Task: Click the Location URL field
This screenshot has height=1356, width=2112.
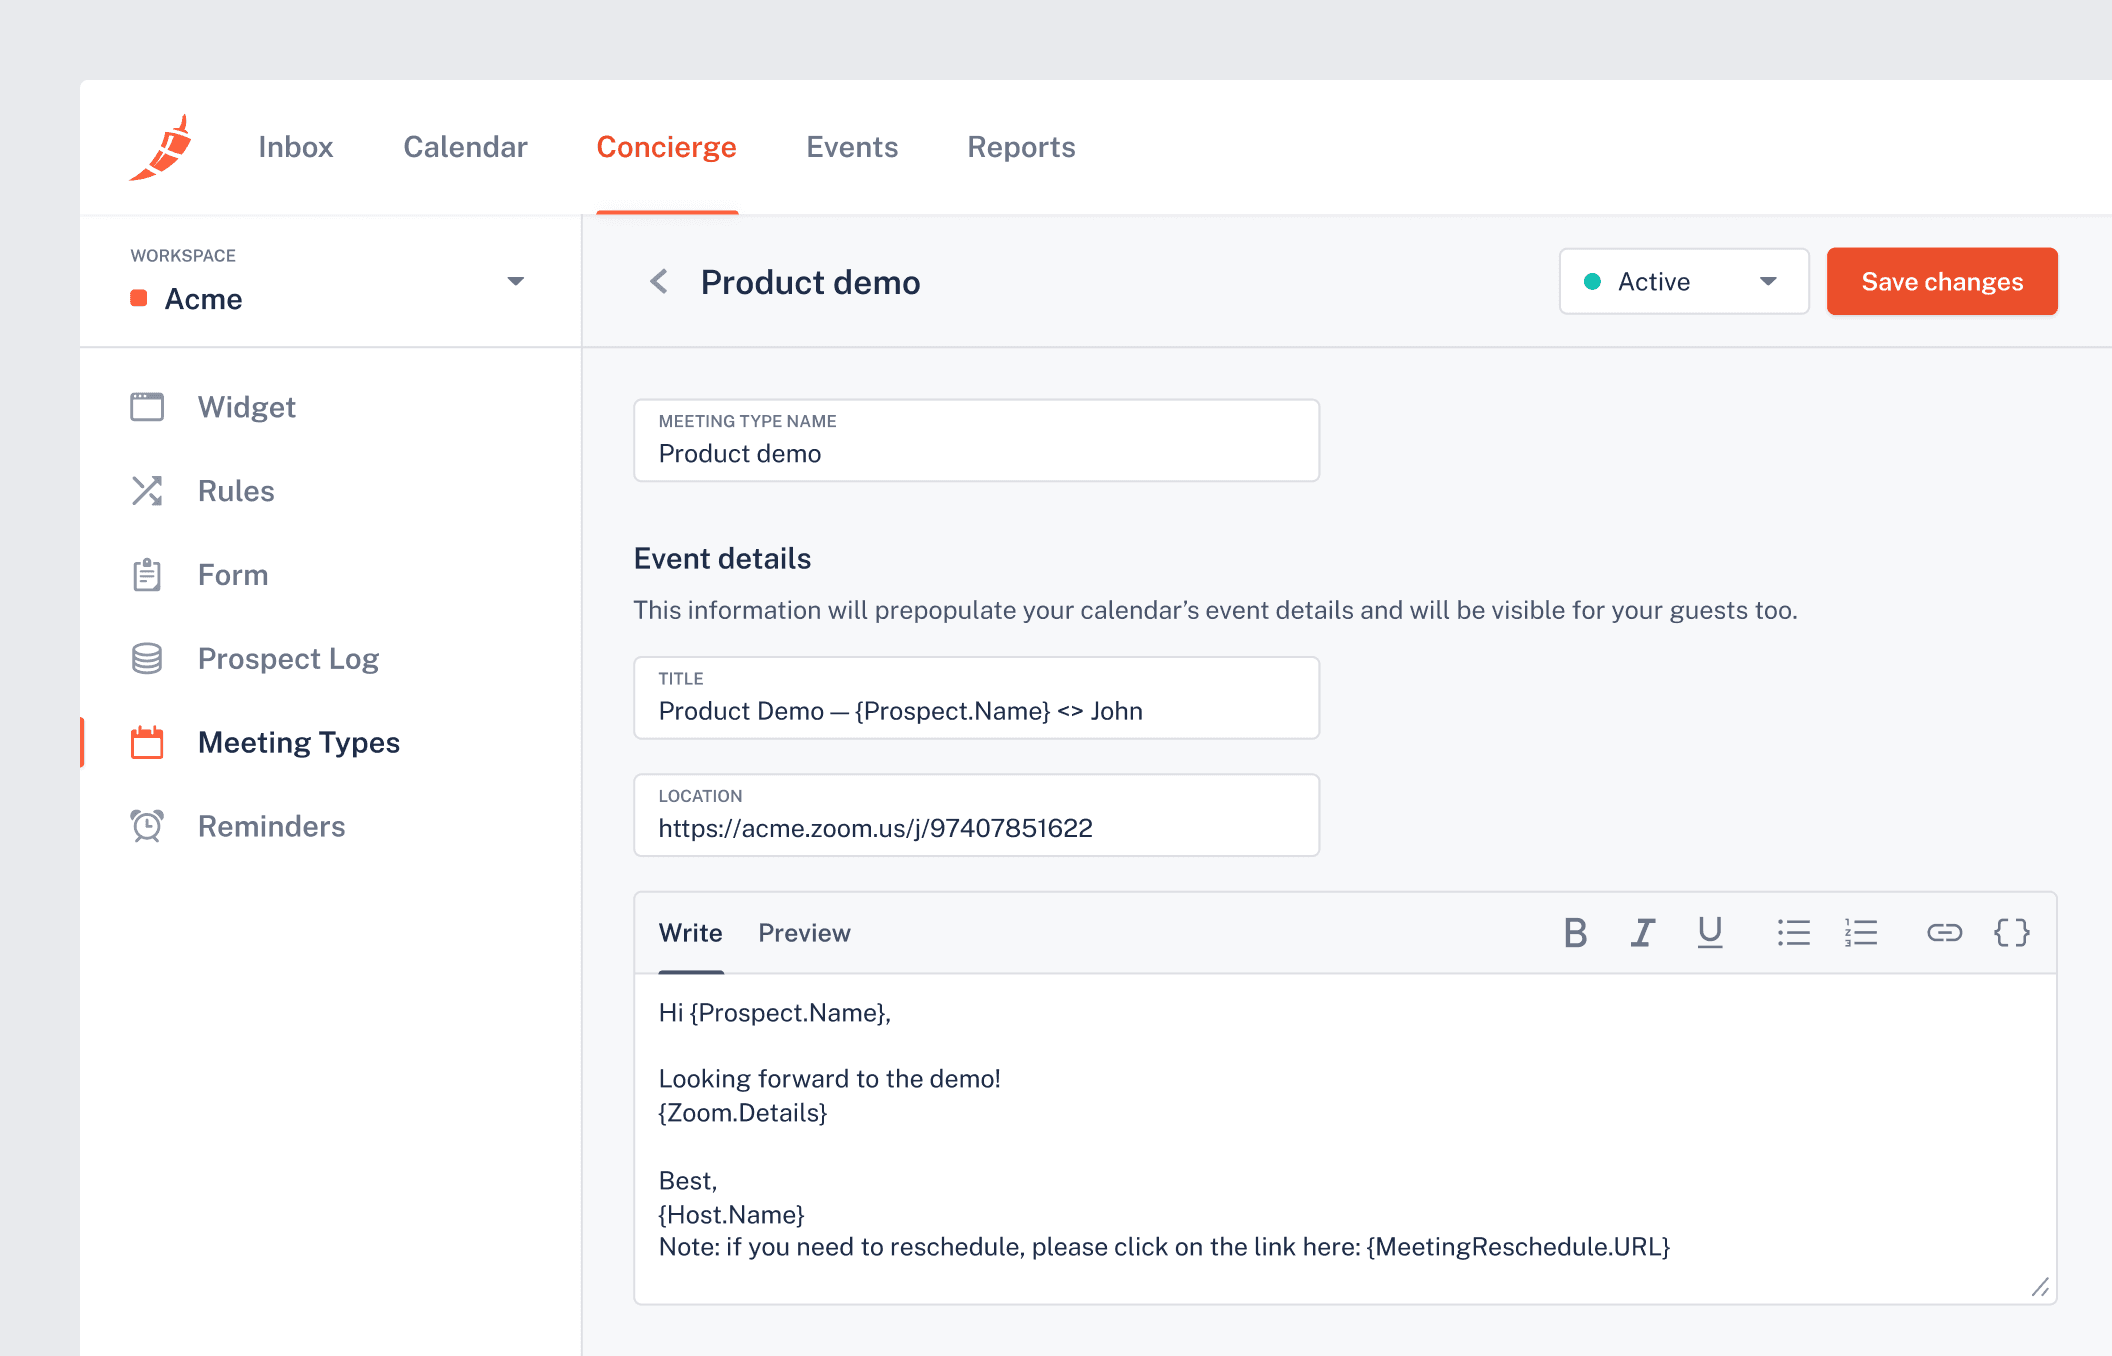Action: pos(976,827)
